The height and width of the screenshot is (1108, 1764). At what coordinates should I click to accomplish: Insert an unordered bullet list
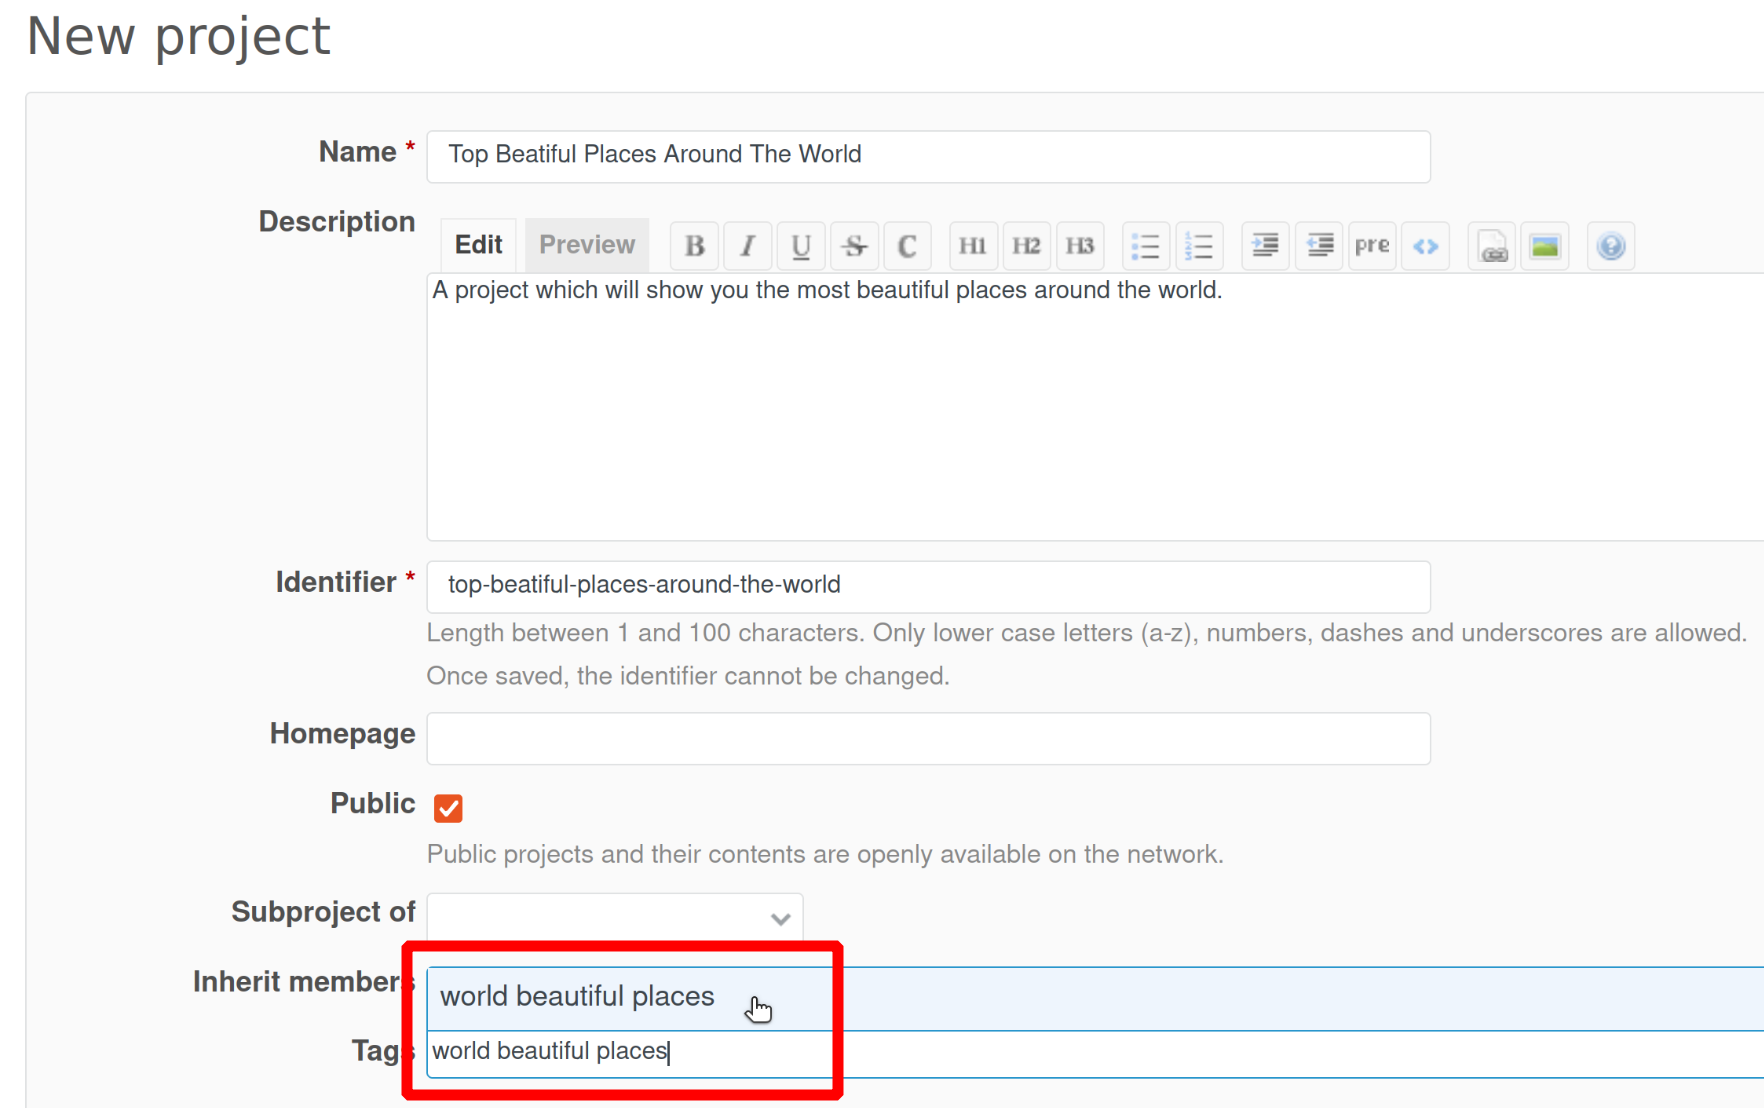coord(1145,246)
